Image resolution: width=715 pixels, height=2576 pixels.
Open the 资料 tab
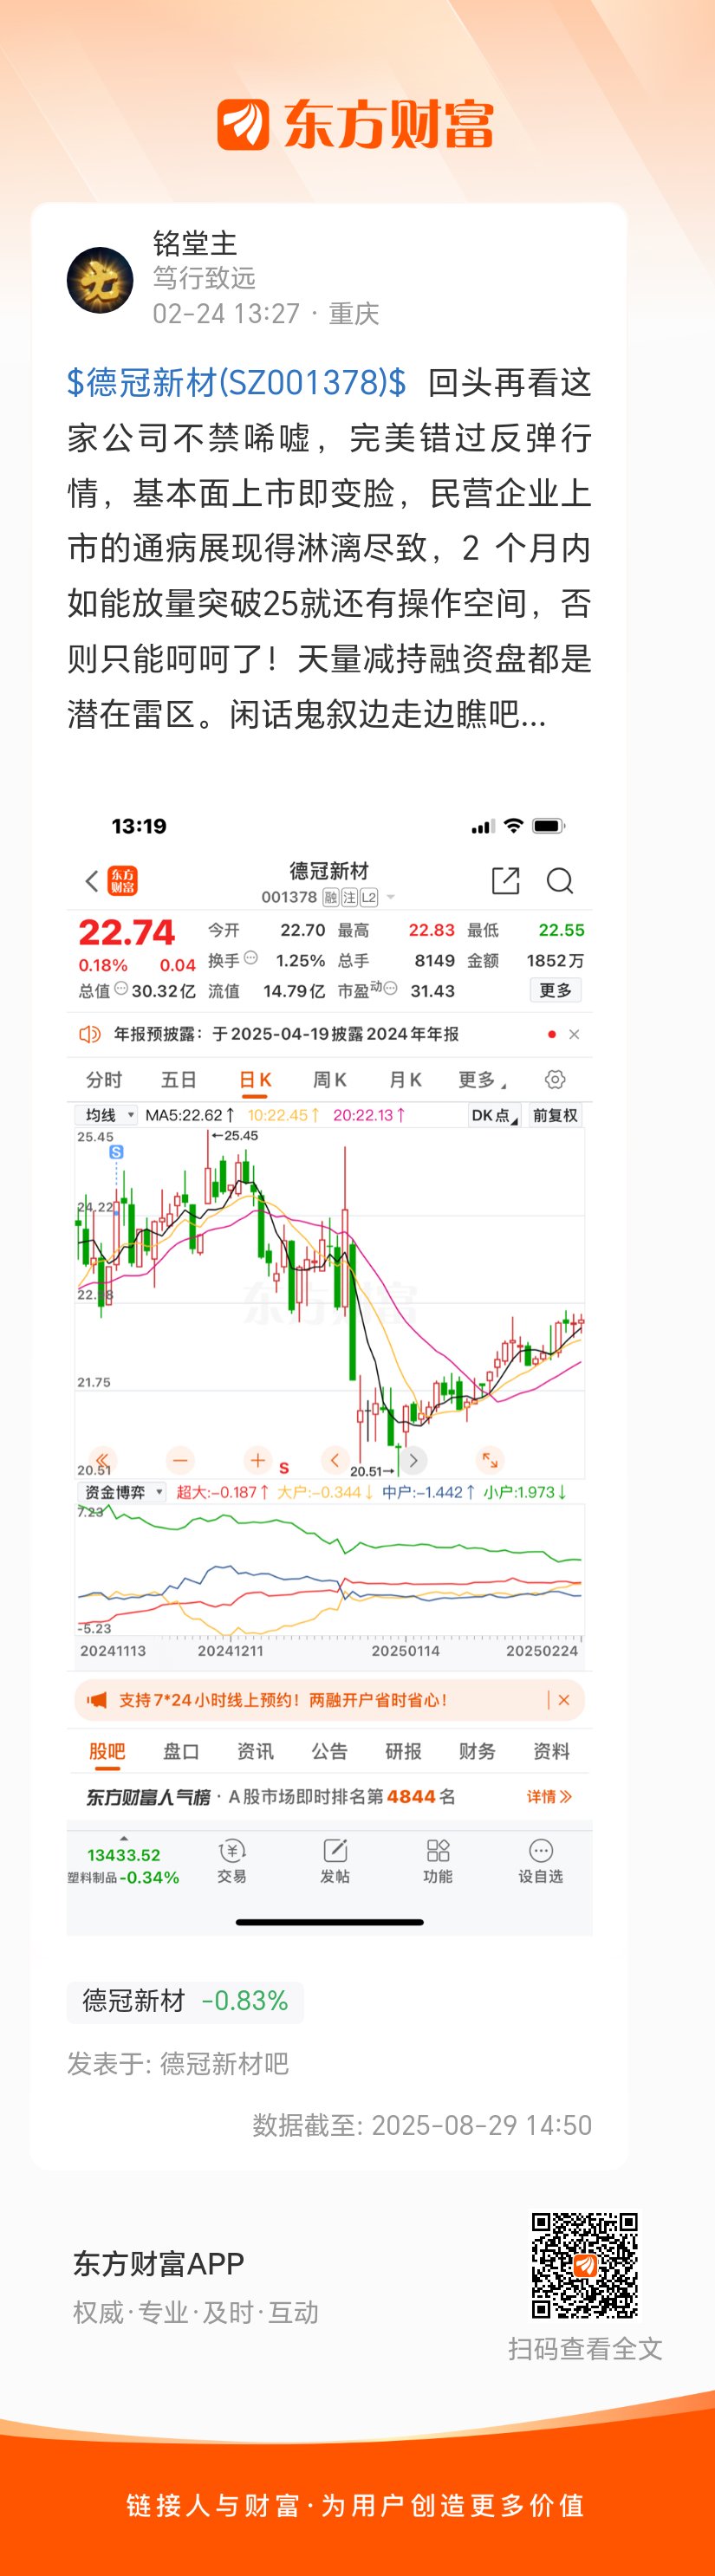(x=551, y=1751)
